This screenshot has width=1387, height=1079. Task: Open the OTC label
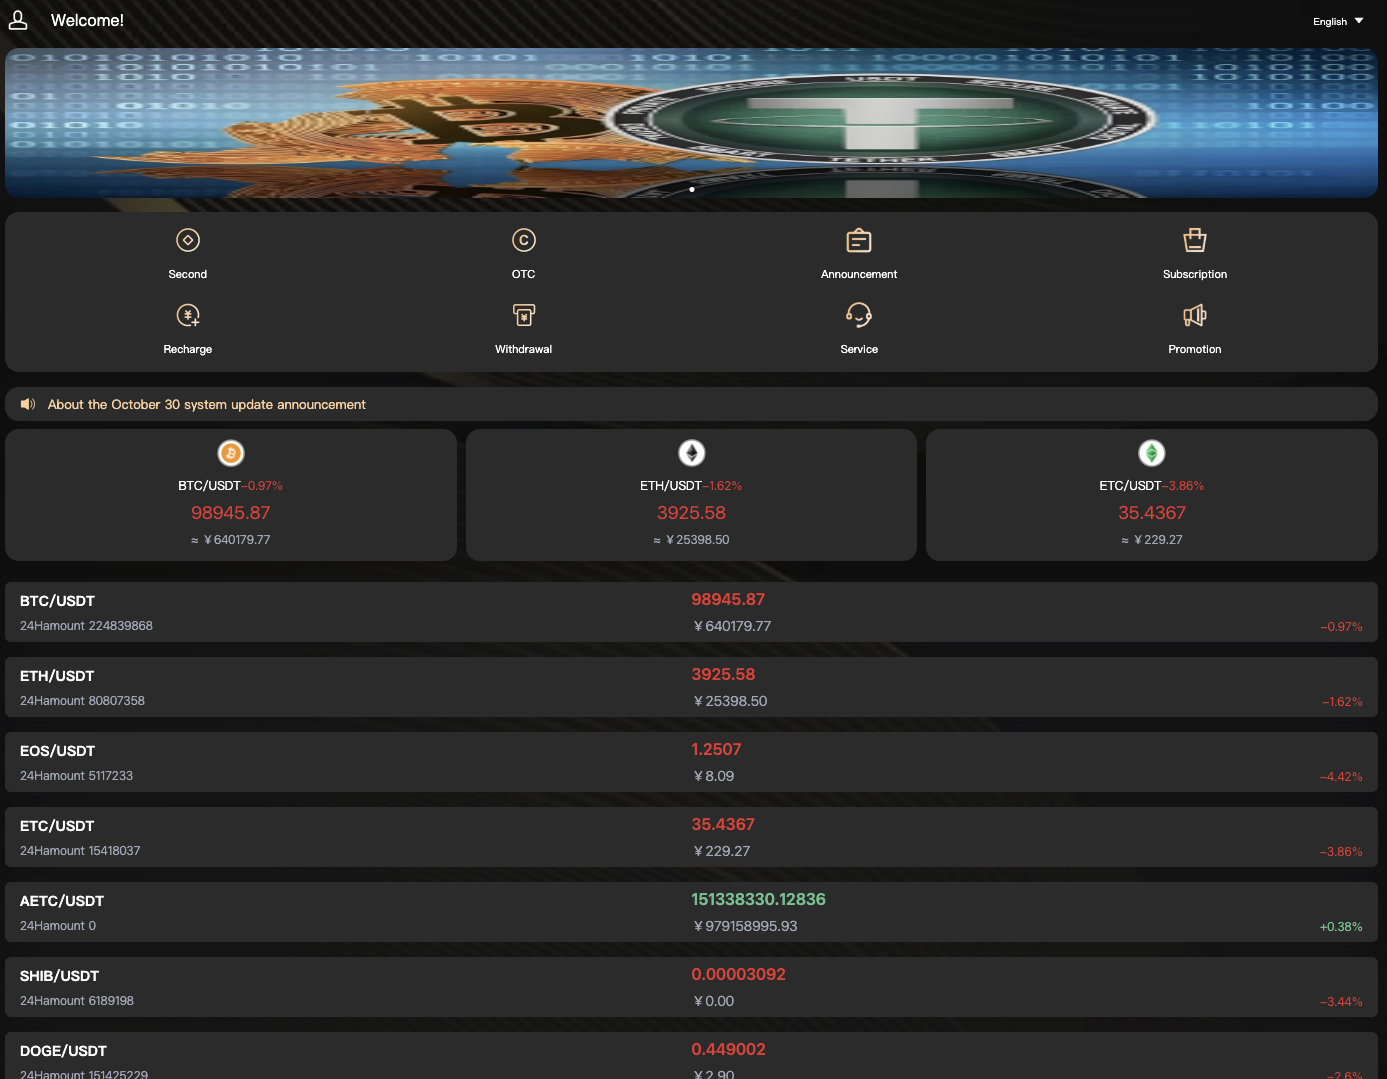coord(524,274)
